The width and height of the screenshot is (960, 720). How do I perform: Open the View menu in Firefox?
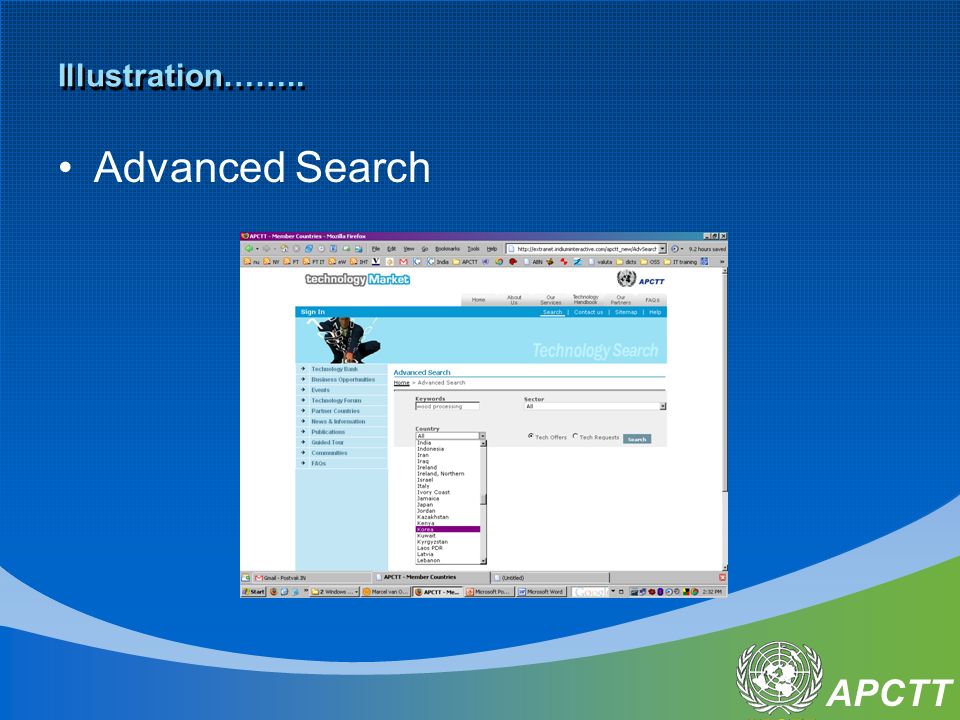point(408,249)
